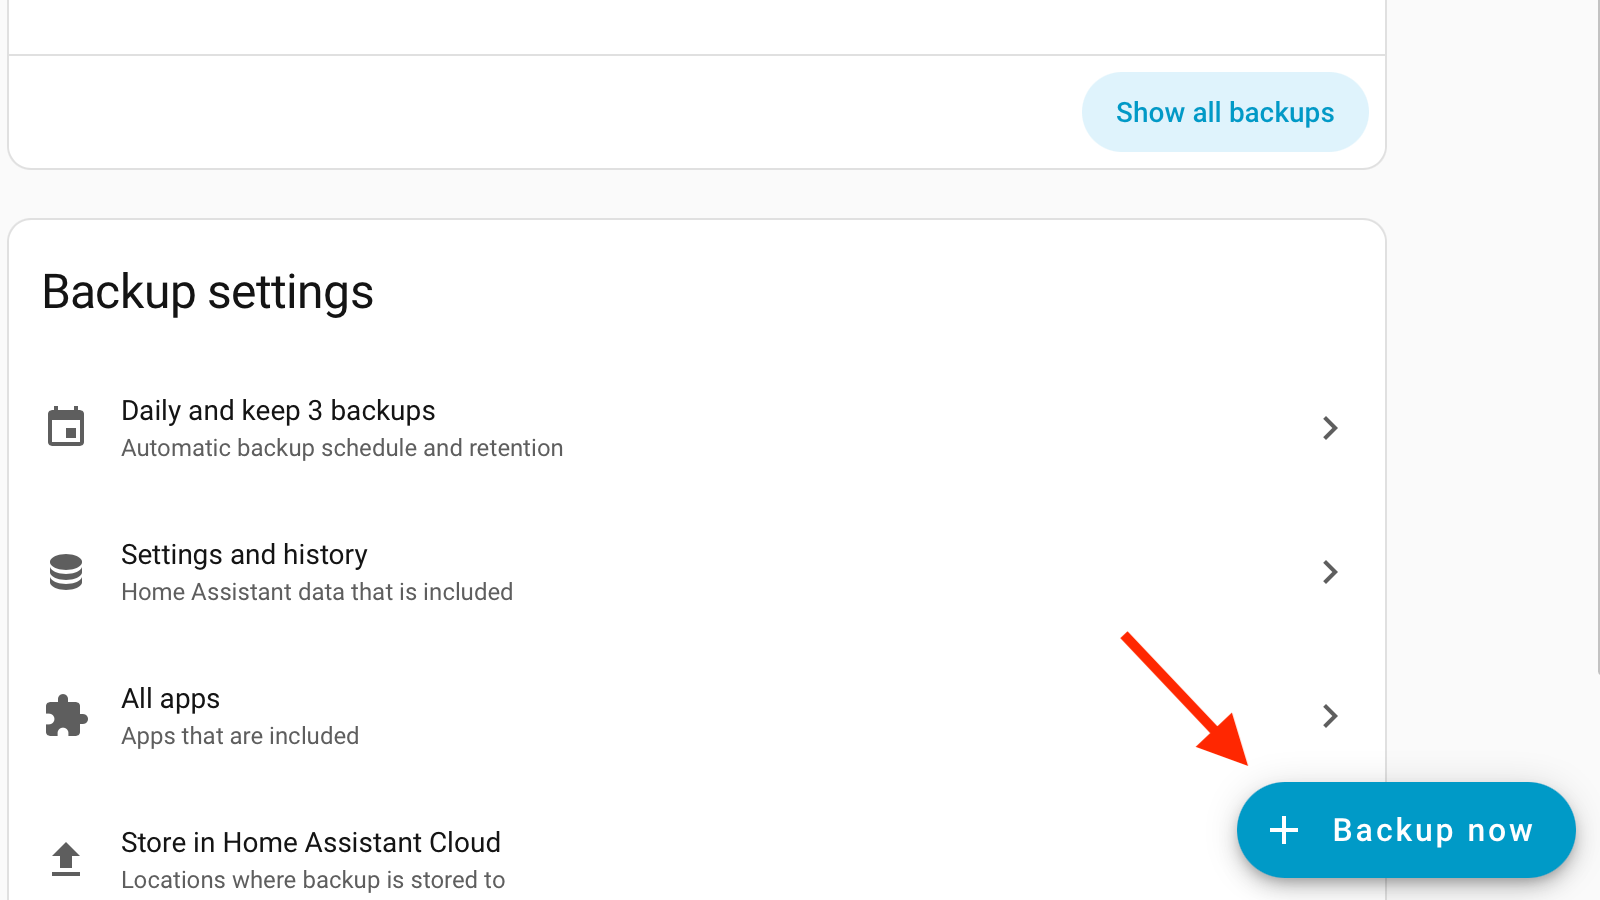Screen dimensions: 1600x900
Task: Select the Settings and history entry
Action: pyautogui.click(x=244, y=555)
